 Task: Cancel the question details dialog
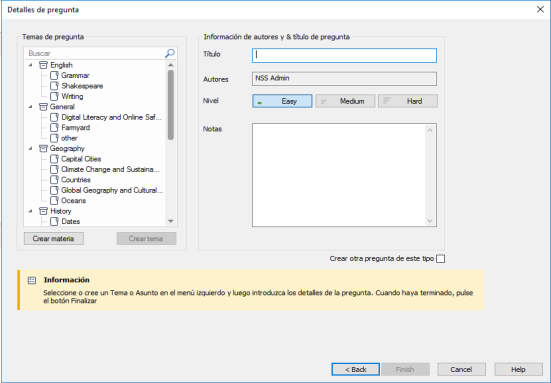pyautogui.click(x=461, y=369)
